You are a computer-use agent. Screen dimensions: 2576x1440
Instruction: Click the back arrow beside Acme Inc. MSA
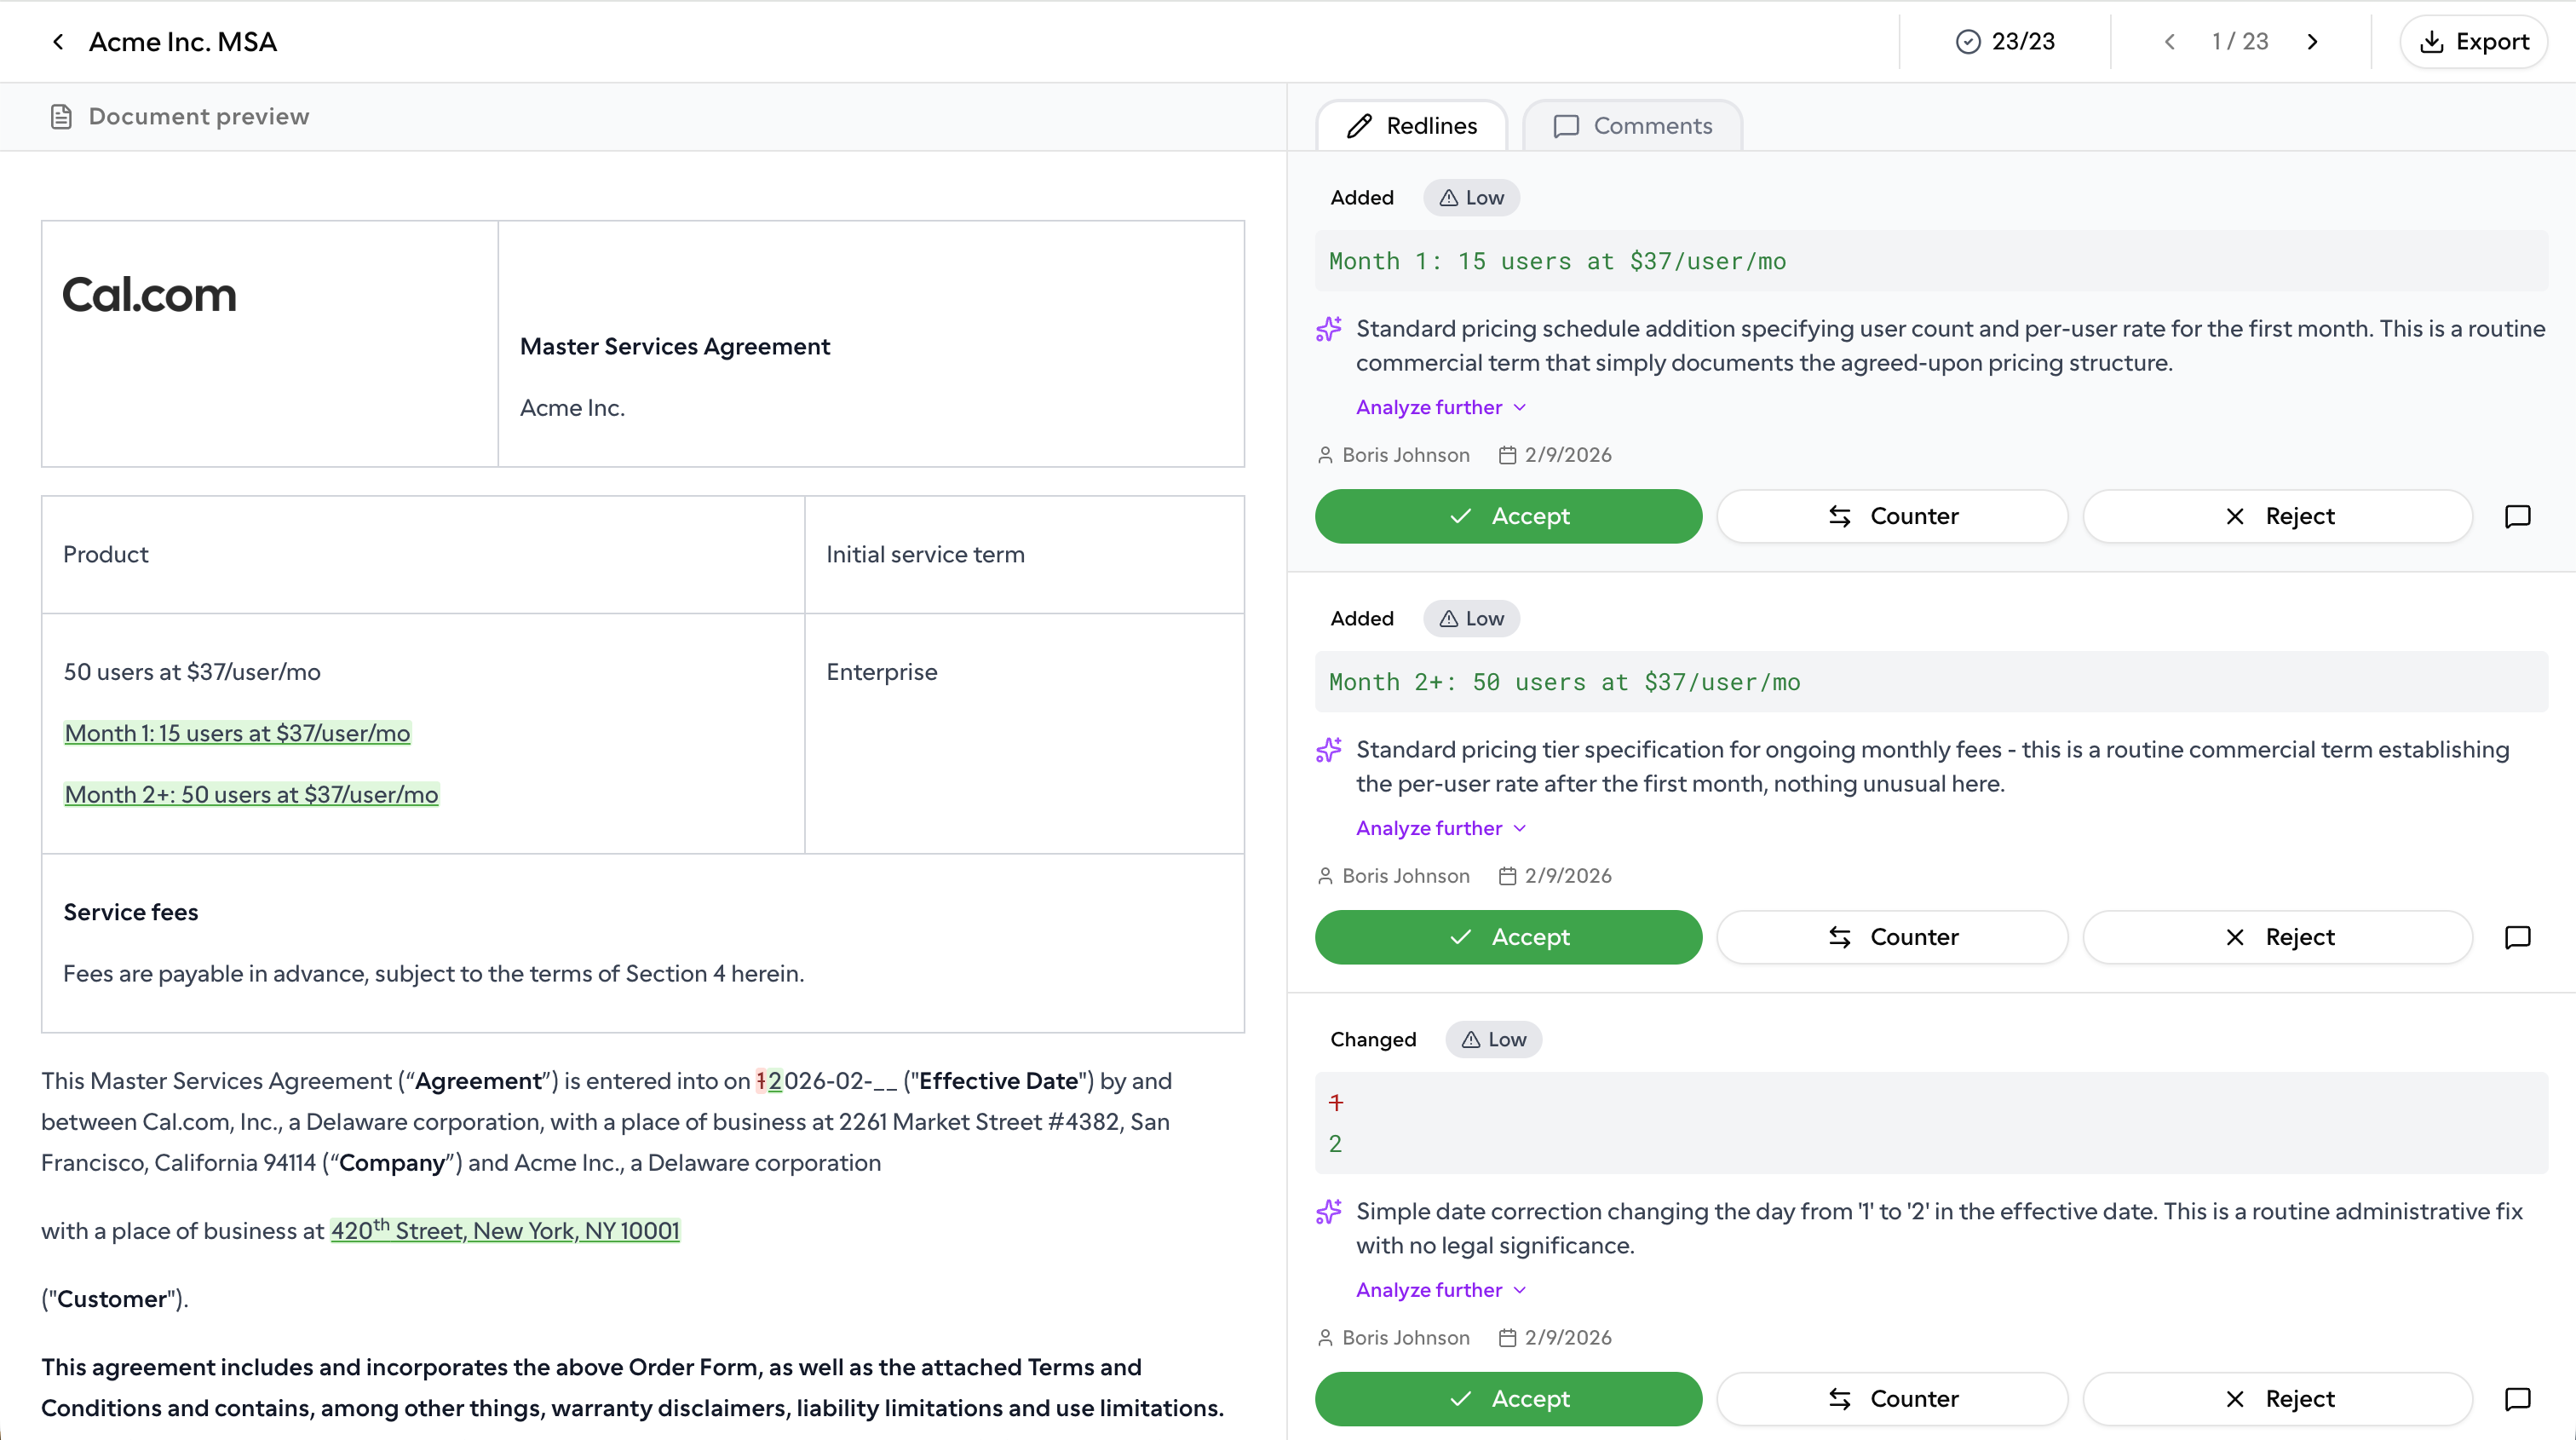[x=57, y=41]
